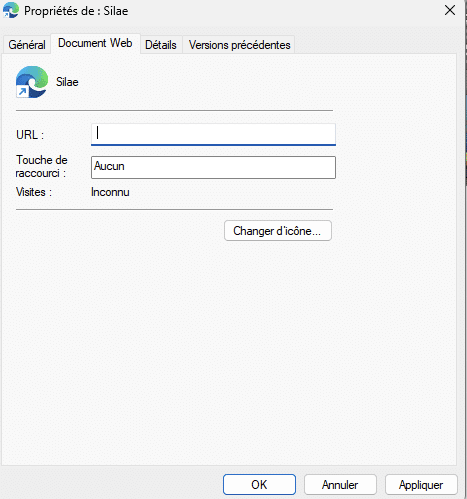Screen dimensions: 467x499
Task: Cancel changes with Annuler
Action: [340, 484]
